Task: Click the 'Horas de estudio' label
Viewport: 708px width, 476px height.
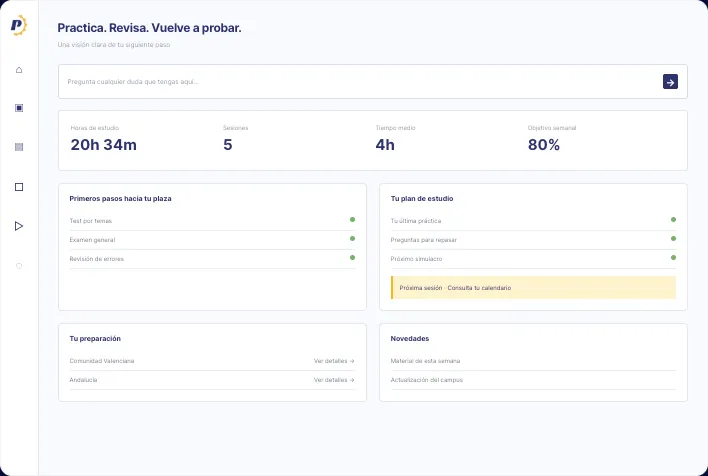Action: coord(94,128)
